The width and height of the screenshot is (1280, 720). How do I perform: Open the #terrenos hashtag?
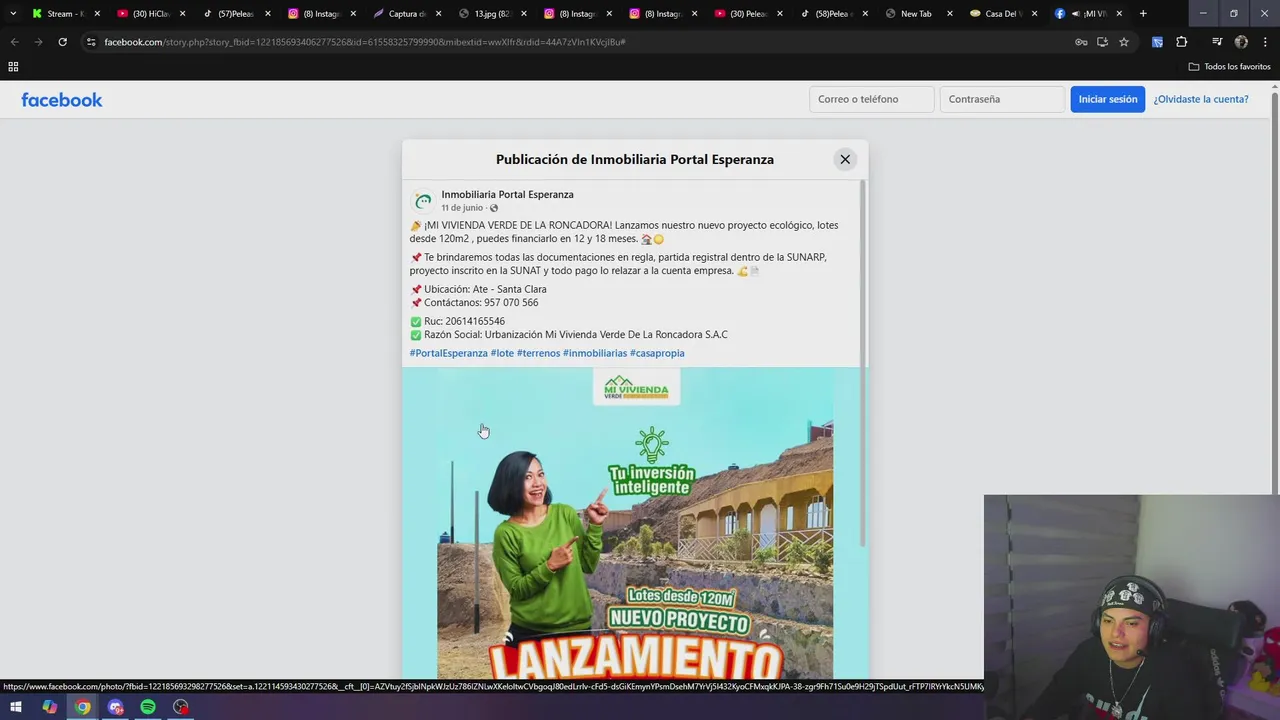click(538, 353)
